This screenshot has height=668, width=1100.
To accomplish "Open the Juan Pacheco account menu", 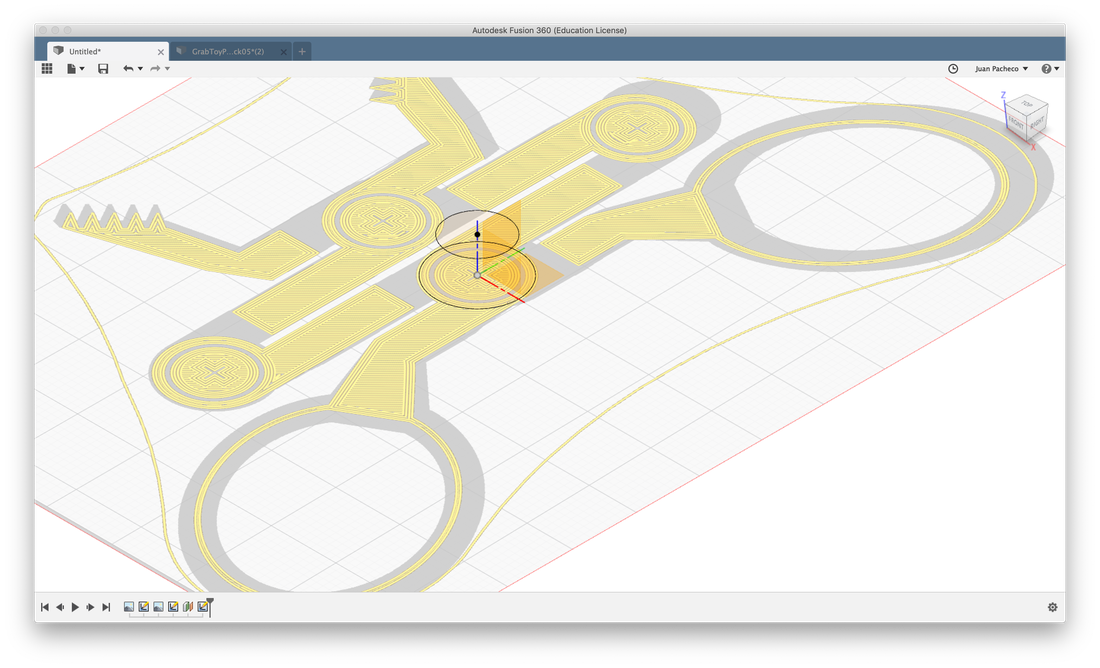I will coord(1001,69).
